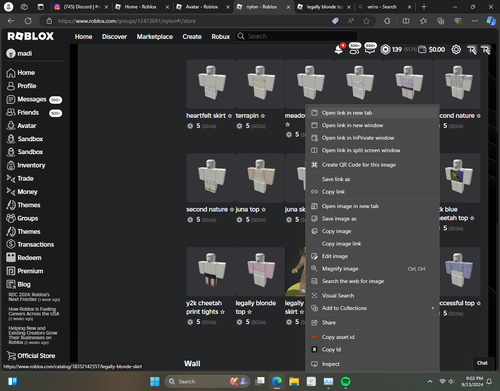Open the juna top item thumbnail
The image size is (500, 391).
point(260,178)
